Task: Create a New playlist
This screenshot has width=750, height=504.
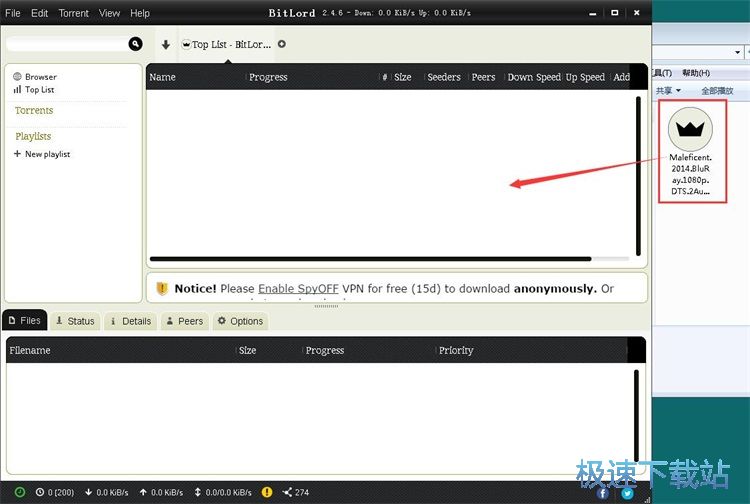Action: 42,154
